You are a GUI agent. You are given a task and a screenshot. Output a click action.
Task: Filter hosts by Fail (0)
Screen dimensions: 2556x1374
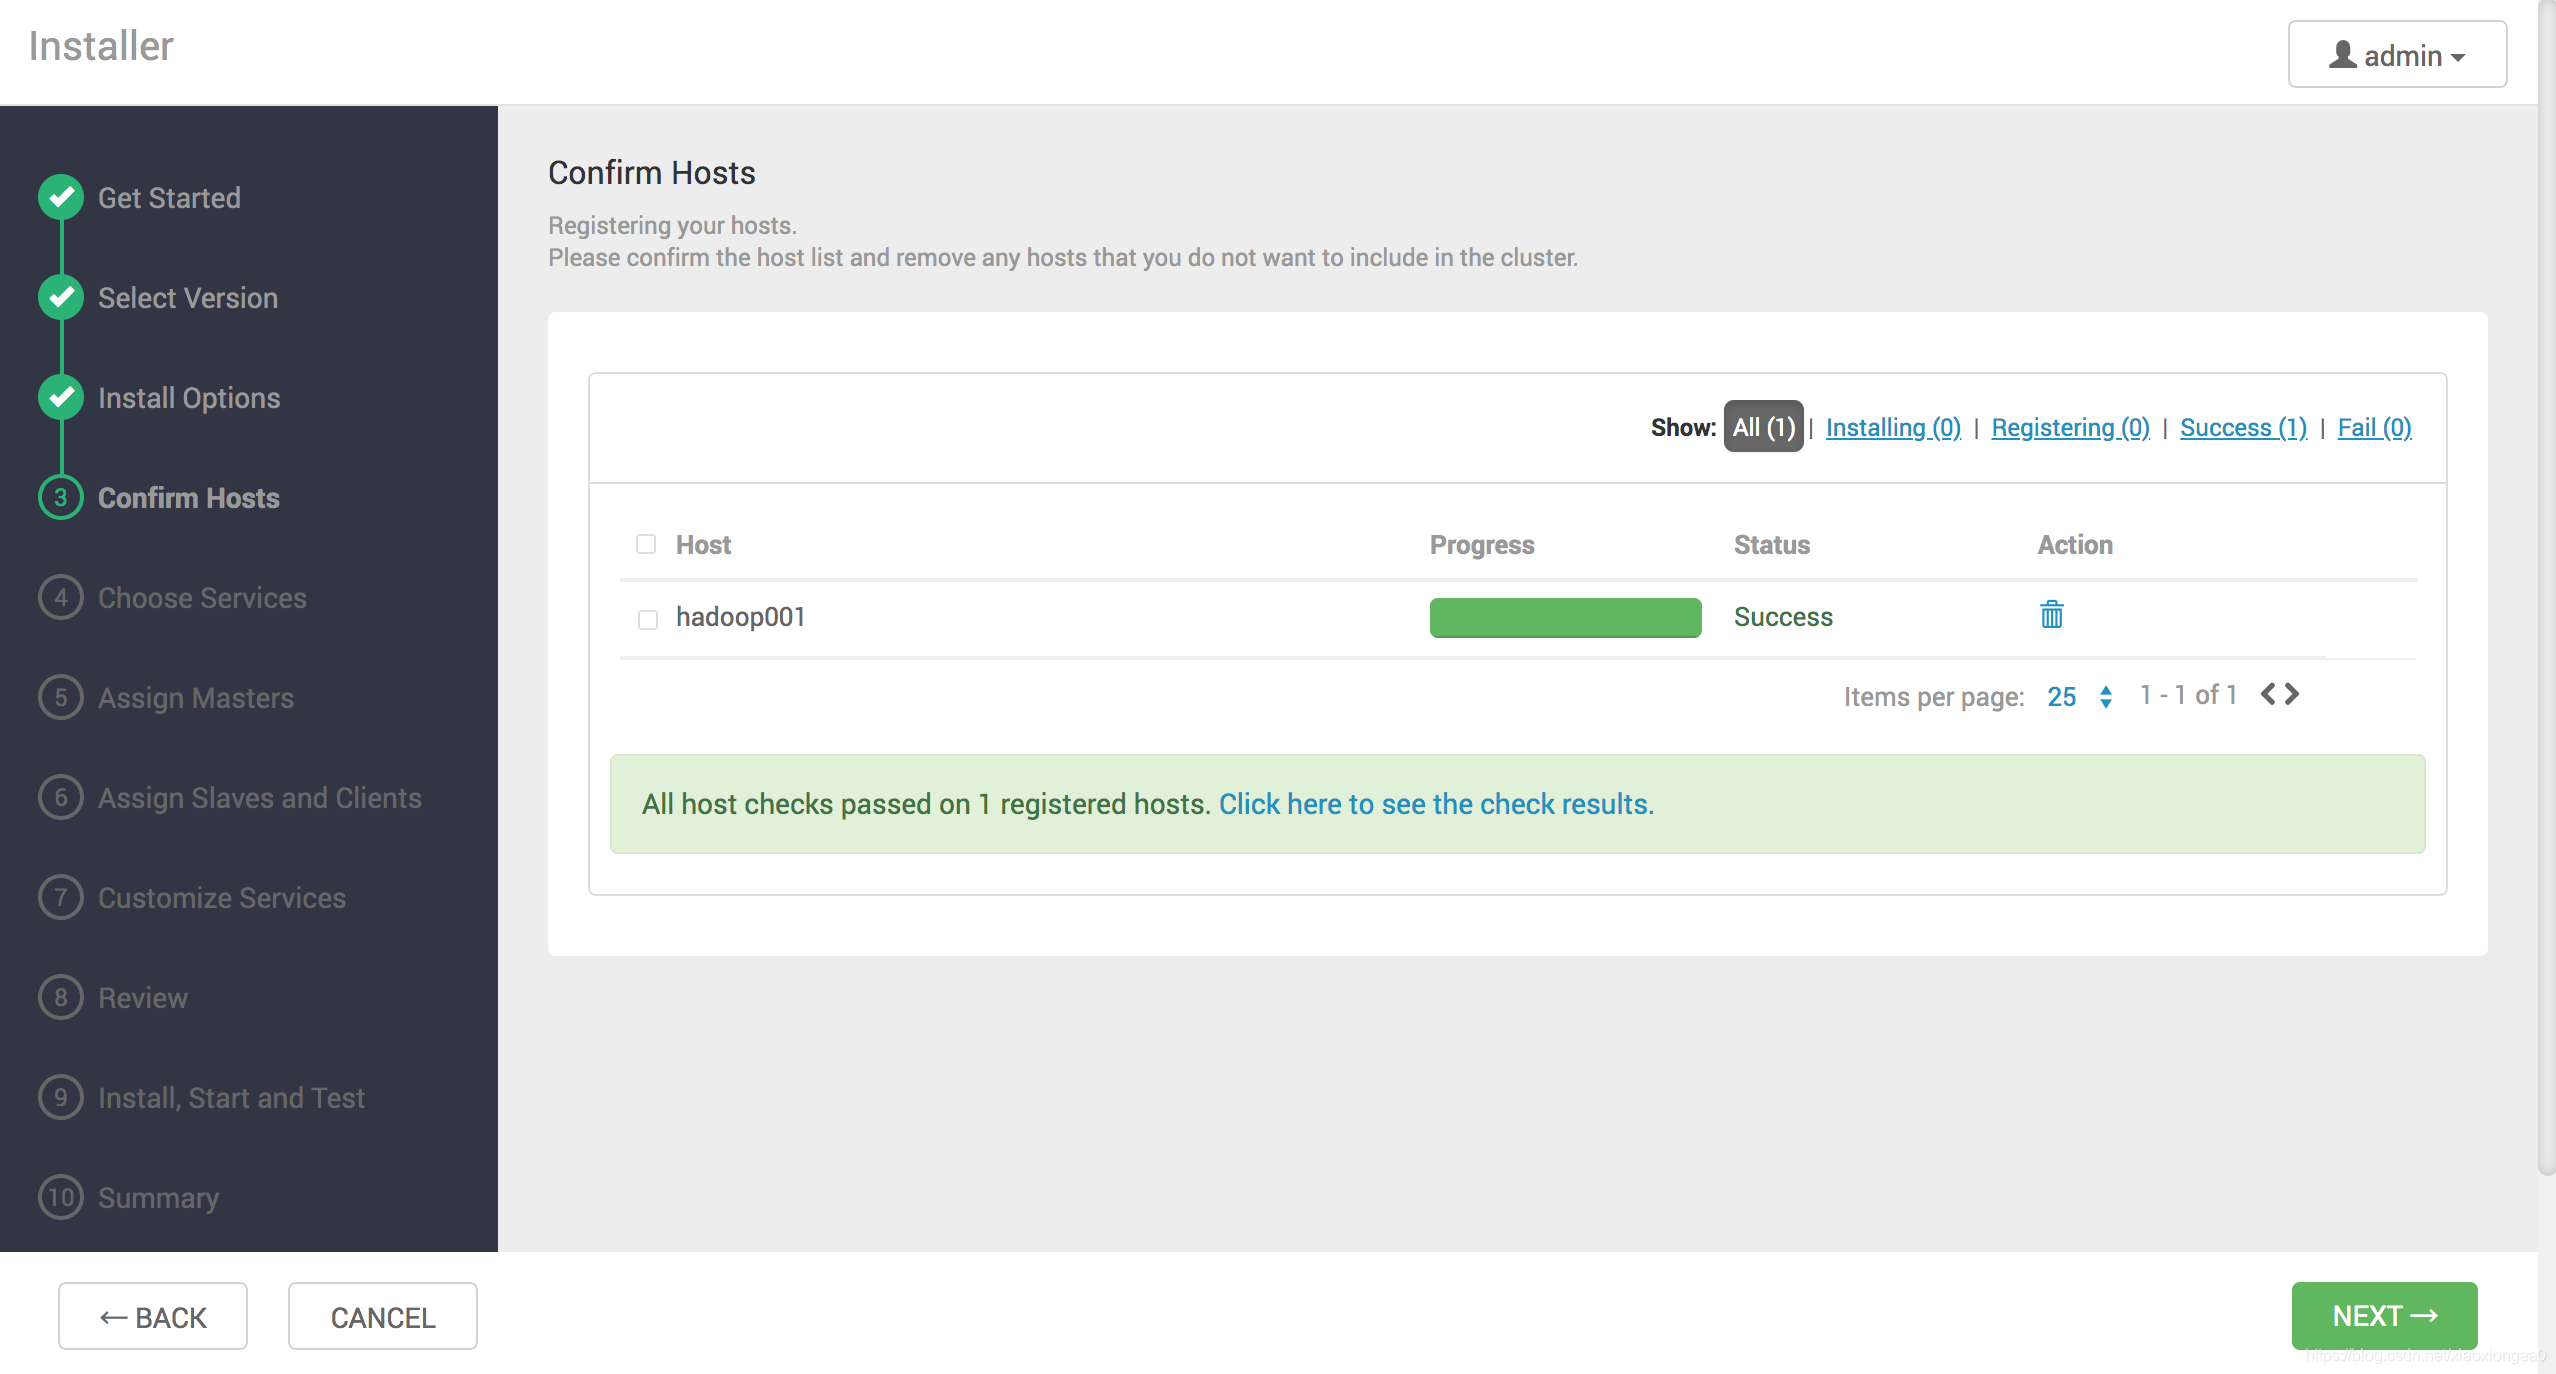2374,427
